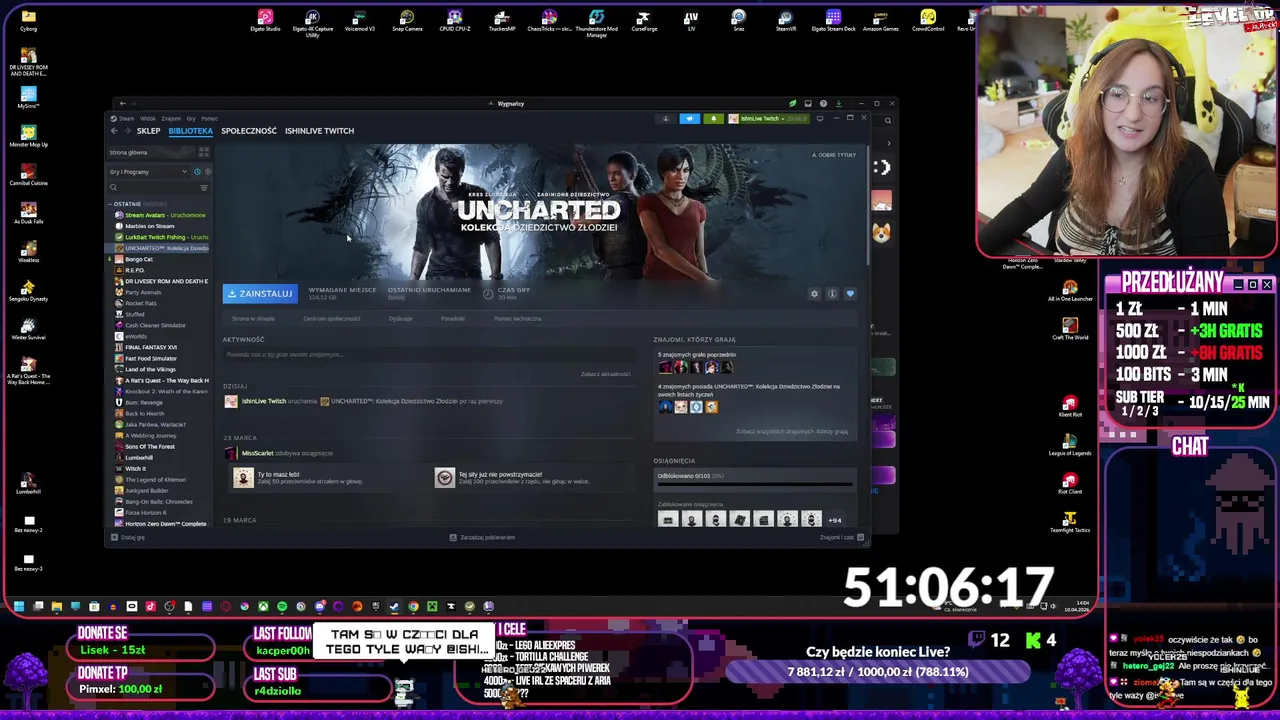
Task: Expand the Gry i Programy dropdown
Action: click(x=148, y=172)
